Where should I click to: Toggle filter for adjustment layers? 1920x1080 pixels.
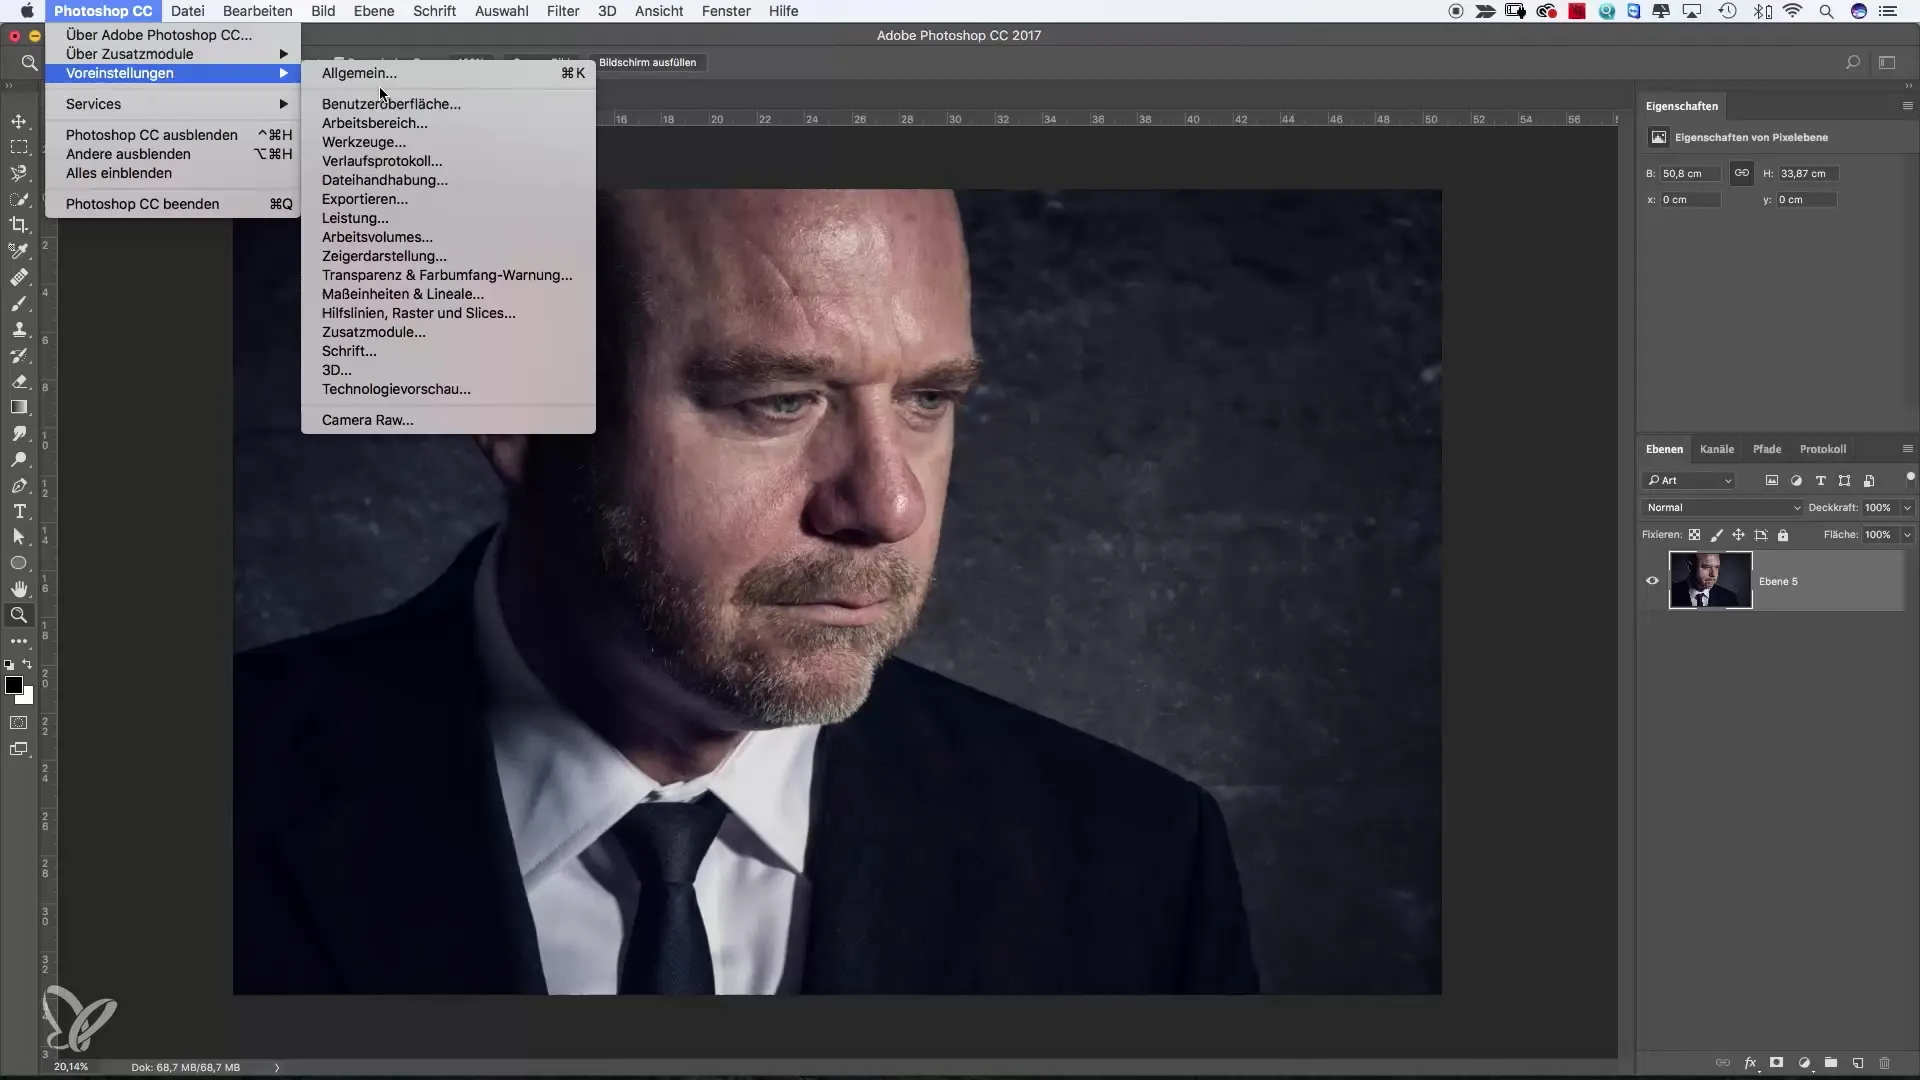1796,481
